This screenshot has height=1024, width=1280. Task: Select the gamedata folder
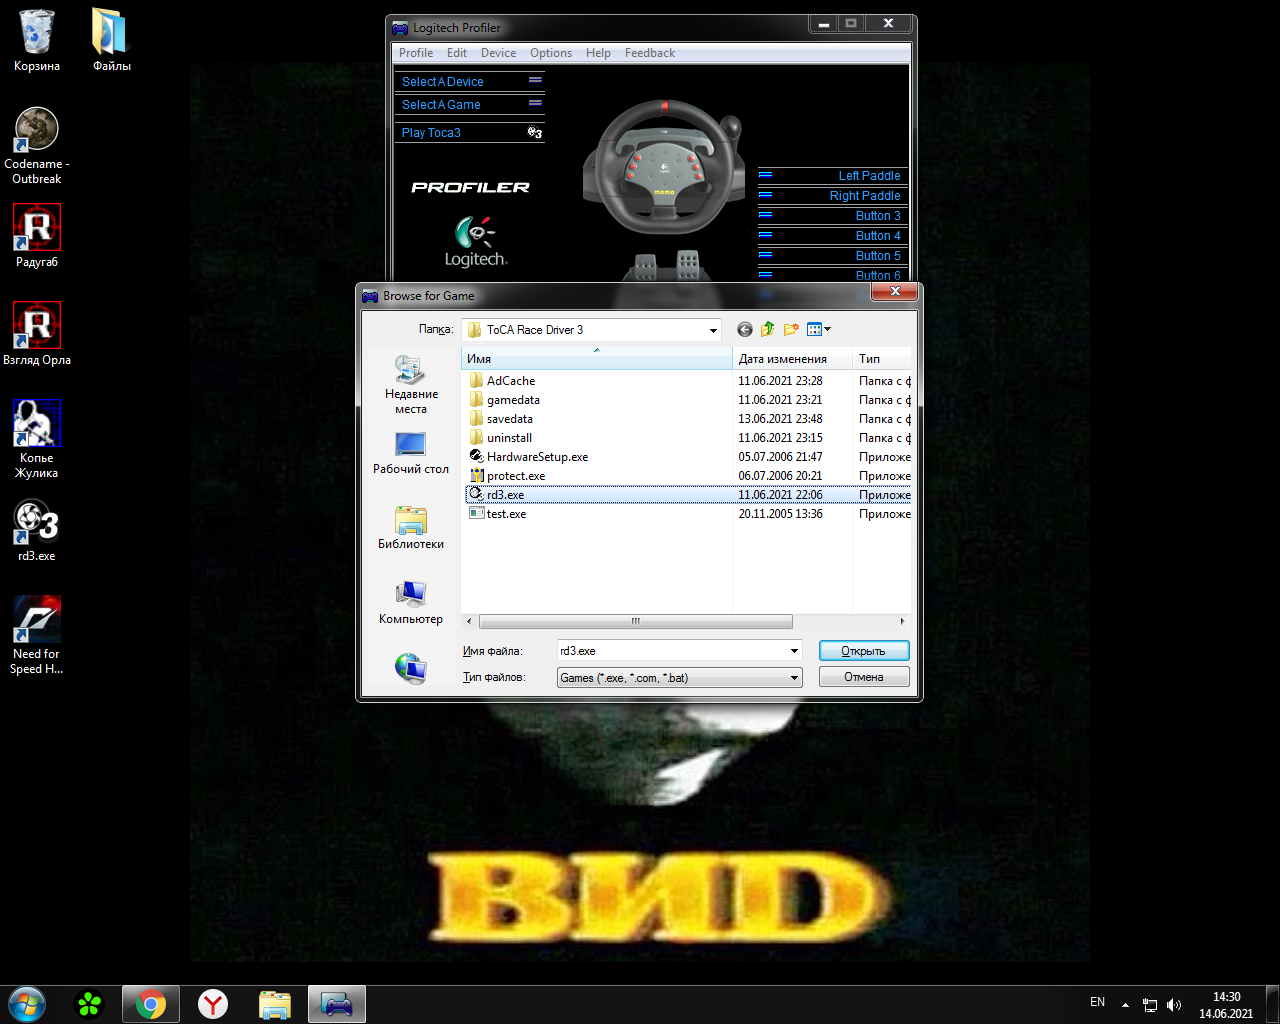504,400
